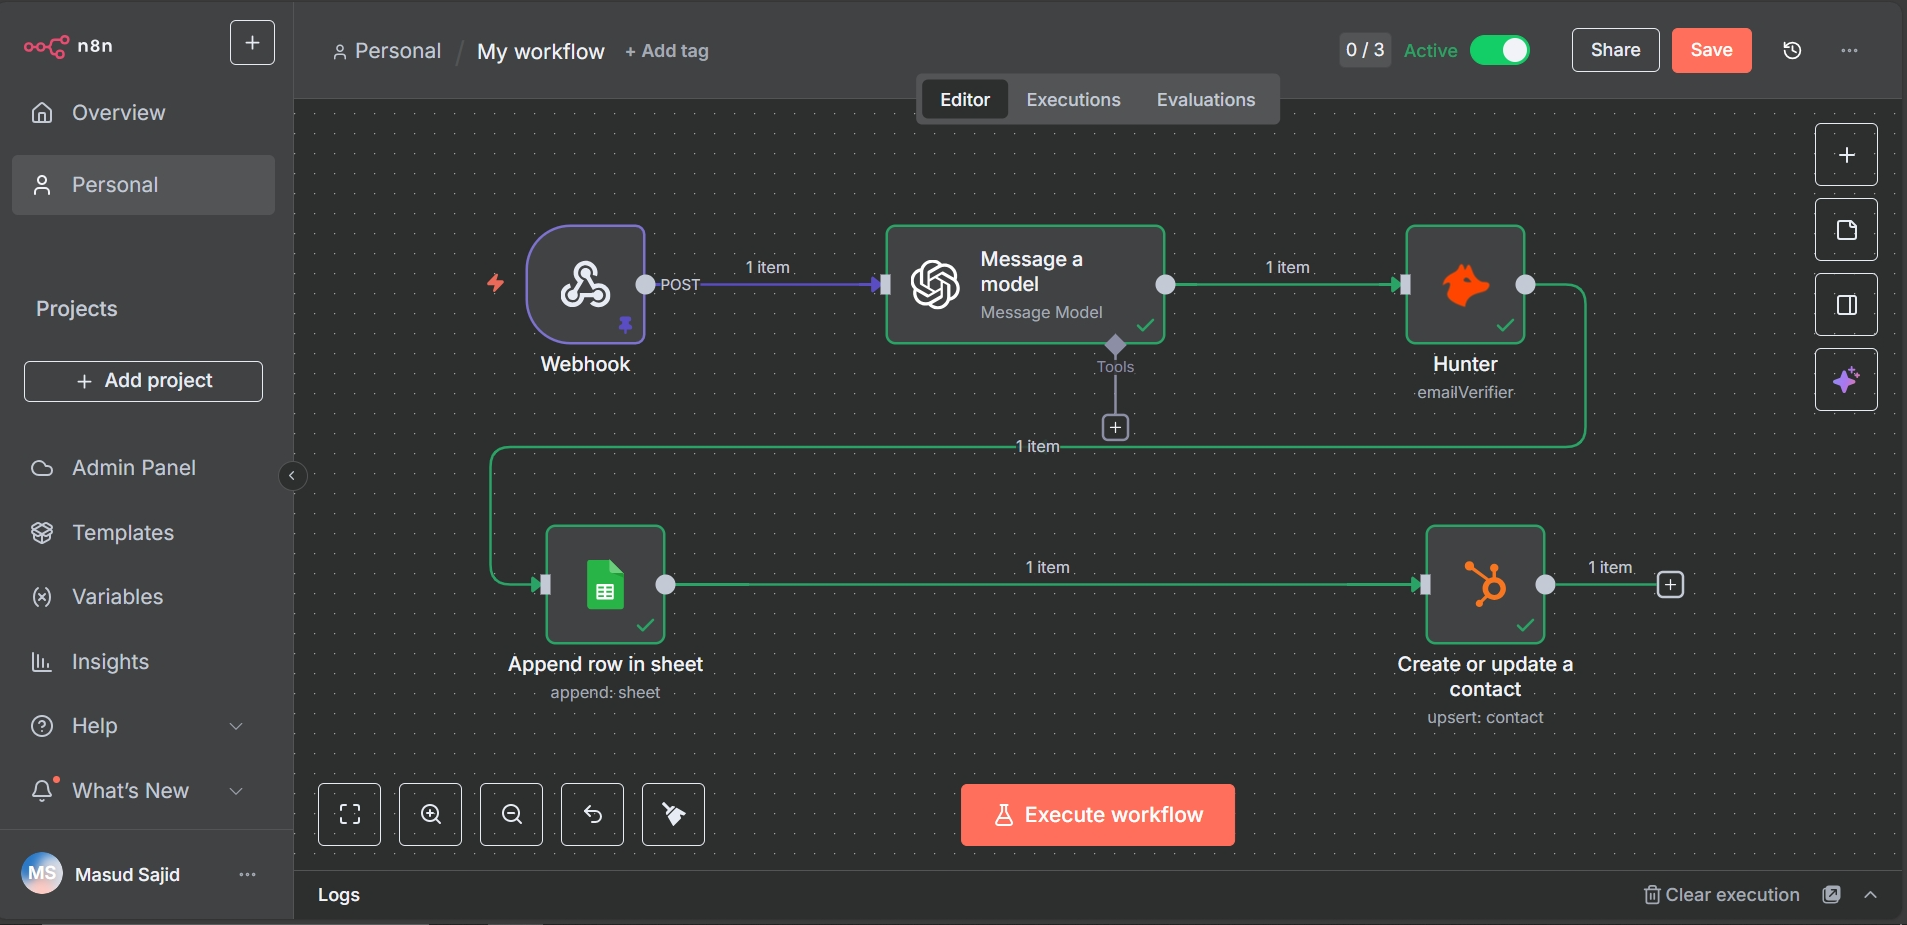The width and height of the screenshot is (1907, 925).
Task: Click Execute workflow
Action: coord(1098,815)
